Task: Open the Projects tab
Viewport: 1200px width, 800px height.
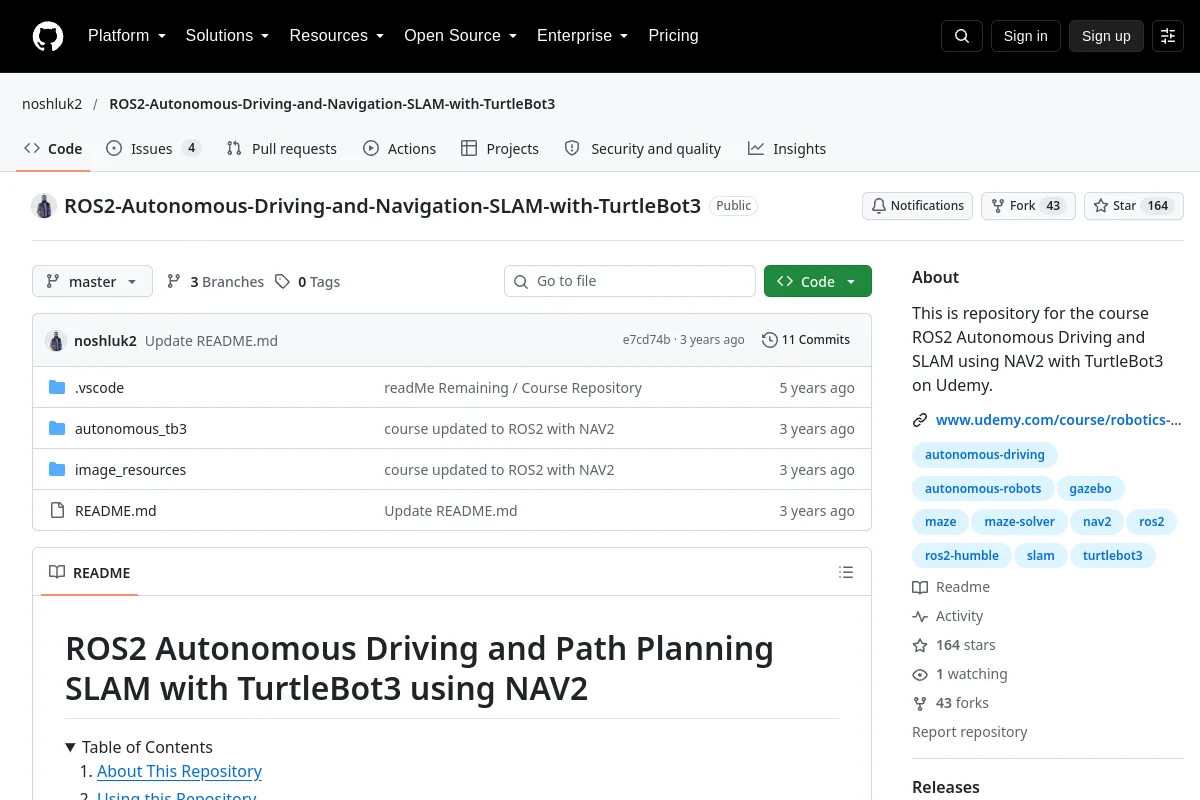Action: coord(500,149)
